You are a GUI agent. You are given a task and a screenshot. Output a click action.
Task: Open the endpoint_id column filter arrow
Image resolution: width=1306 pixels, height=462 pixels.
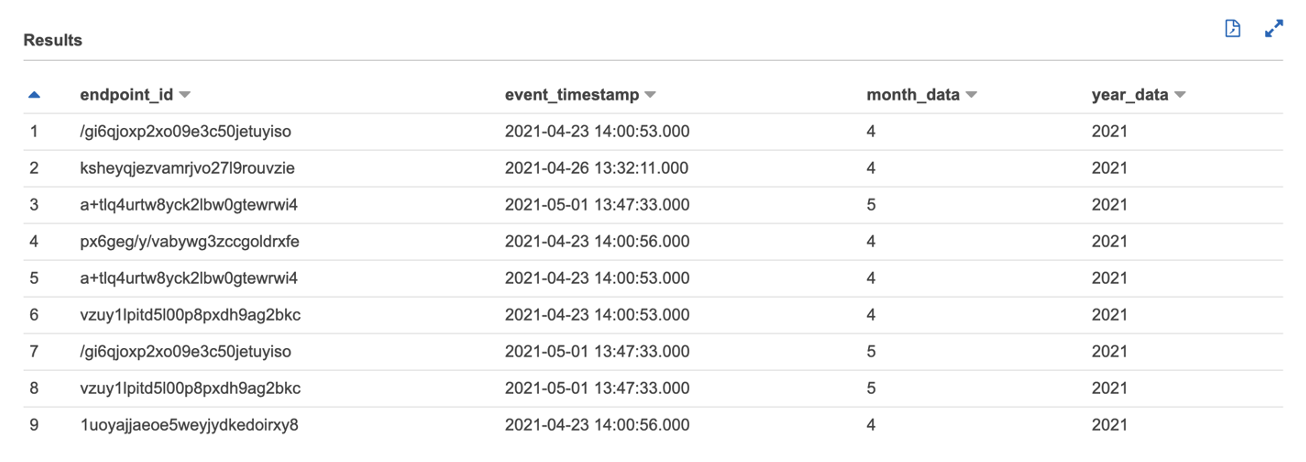pos(184,96)
